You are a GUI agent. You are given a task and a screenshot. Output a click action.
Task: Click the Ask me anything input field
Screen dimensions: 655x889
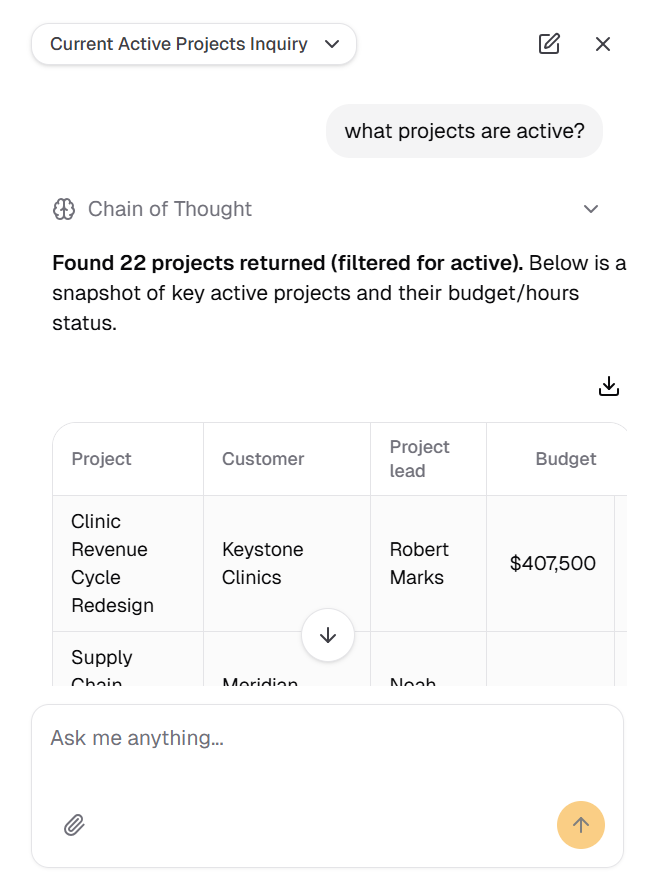coord(300,738)
